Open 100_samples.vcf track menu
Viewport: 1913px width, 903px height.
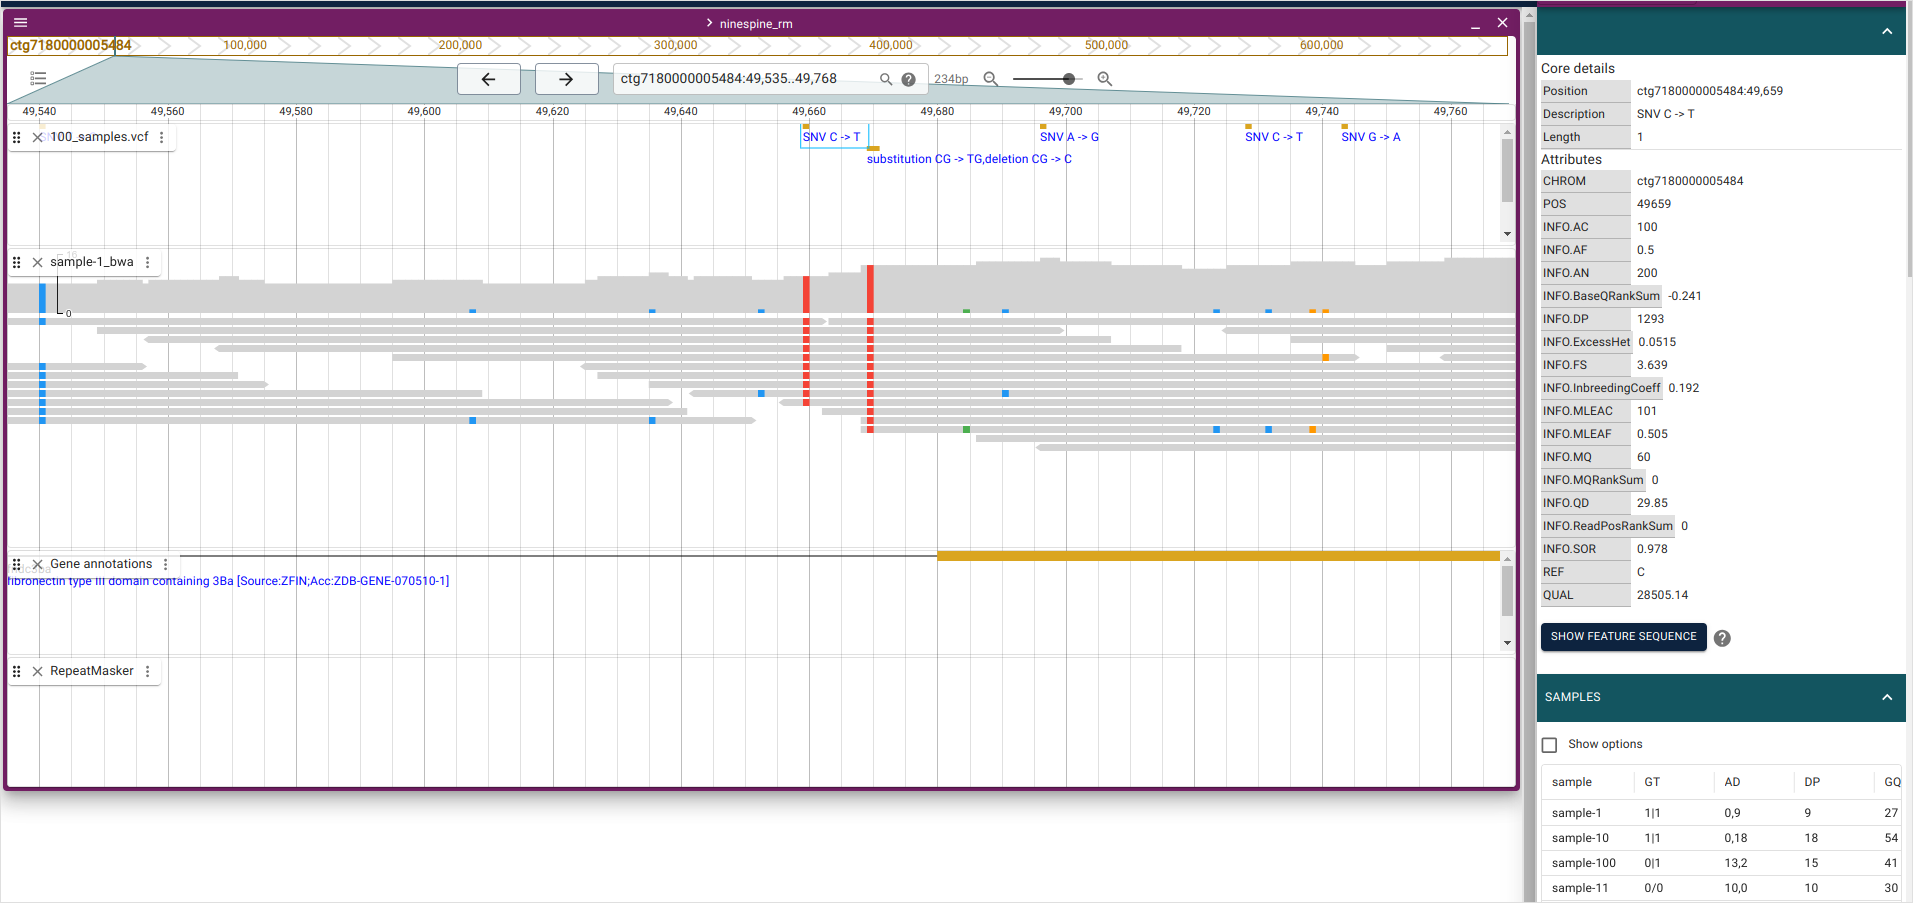click(x=162, y=137)
